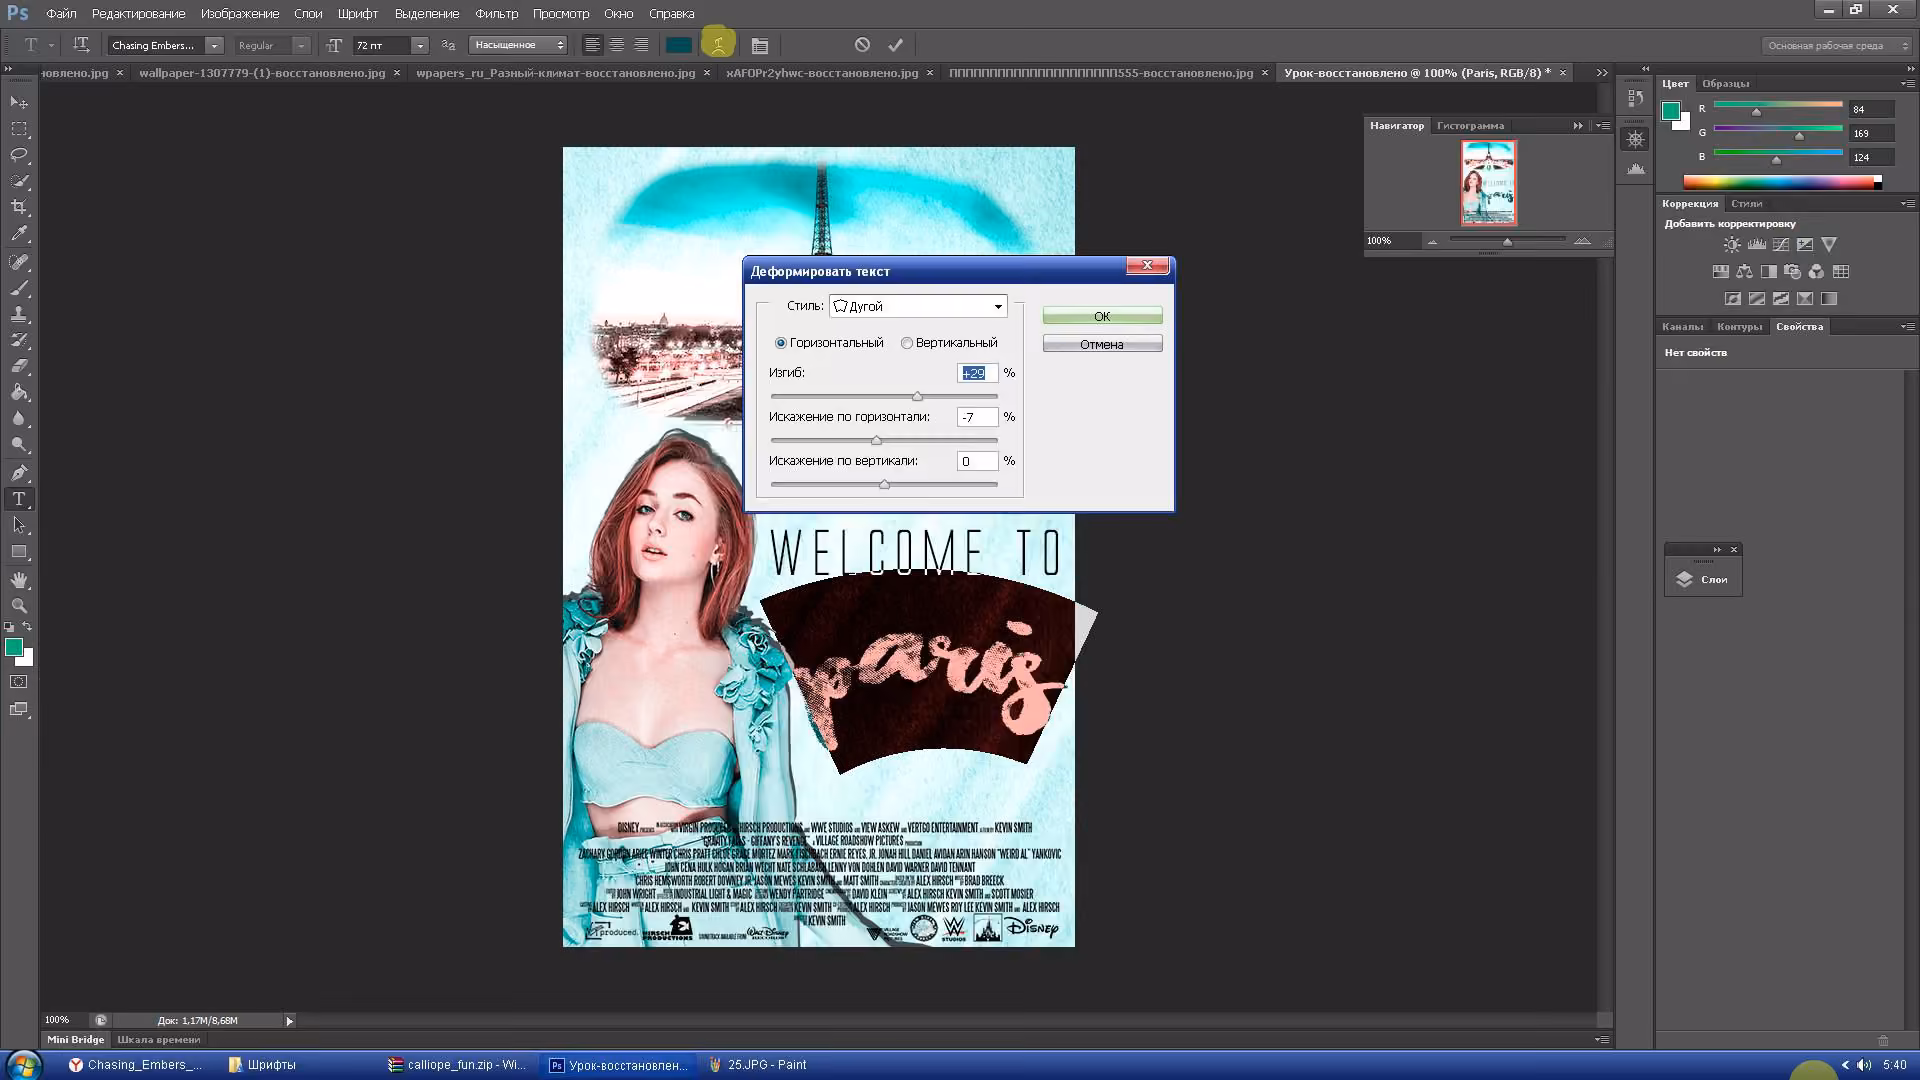Open the 72 пт font size dropdown
This screenshot has width=1920, height=1080.
[420, 45]
